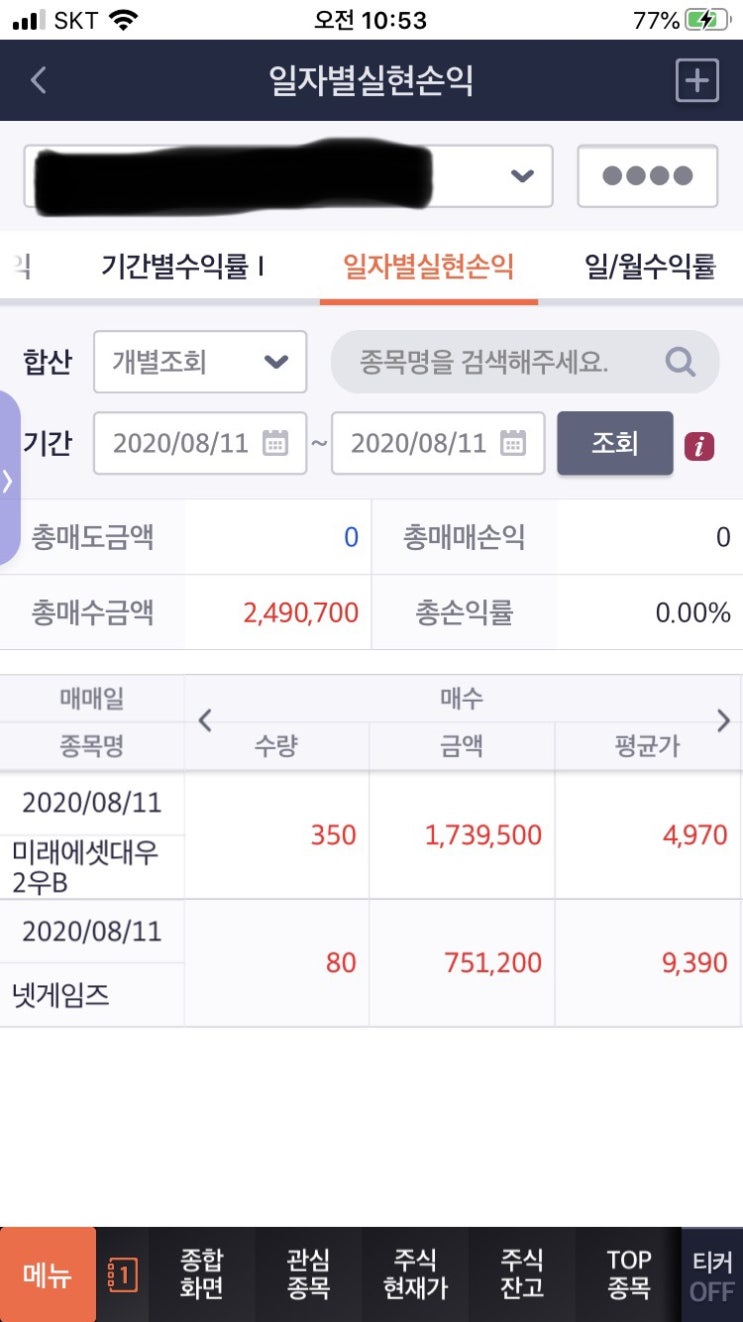Viewport: 743px width, 1322px height.
Task: Tap the red info icon
Action: point(699,446)
